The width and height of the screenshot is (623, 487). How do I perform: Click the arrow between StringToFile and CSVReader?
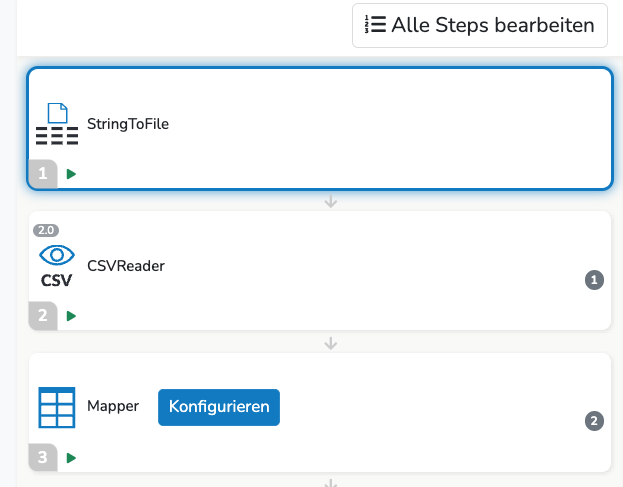point(331,201)
